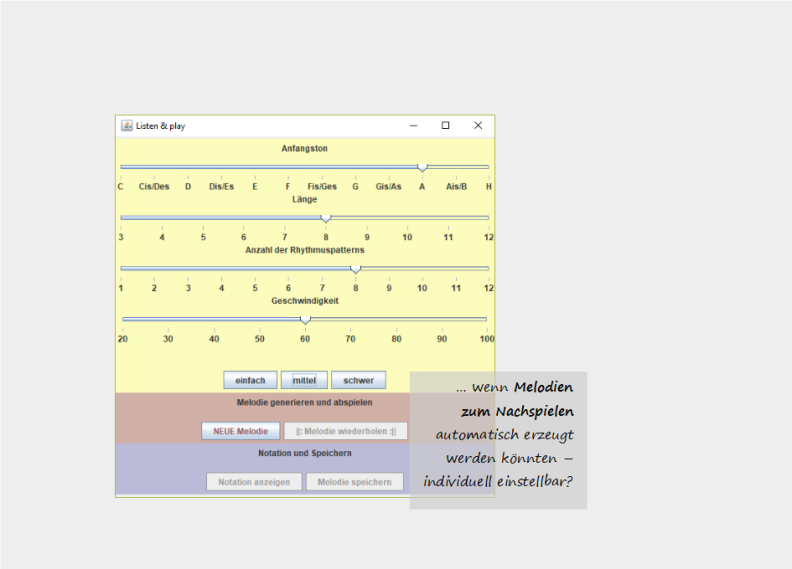Set Rhythmuspatterns slider to value 1
The image size is (792, 569).
(121, 268)
